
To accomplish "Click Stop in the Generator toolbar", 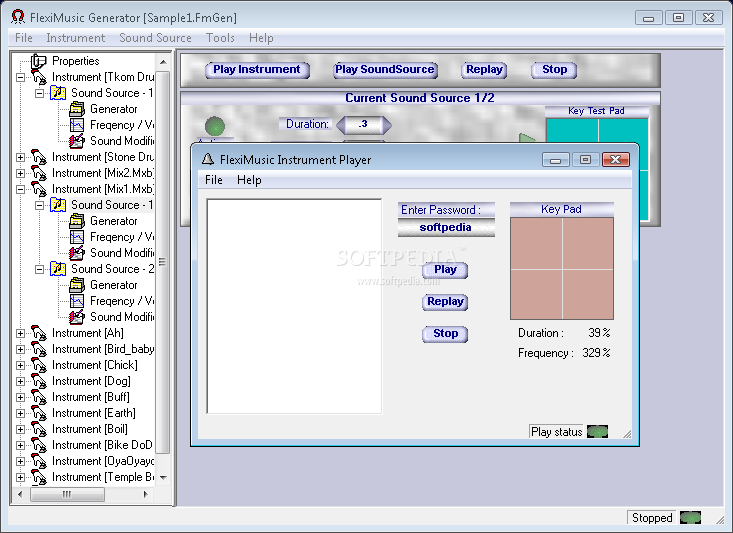I will click(x=554, y=70).
